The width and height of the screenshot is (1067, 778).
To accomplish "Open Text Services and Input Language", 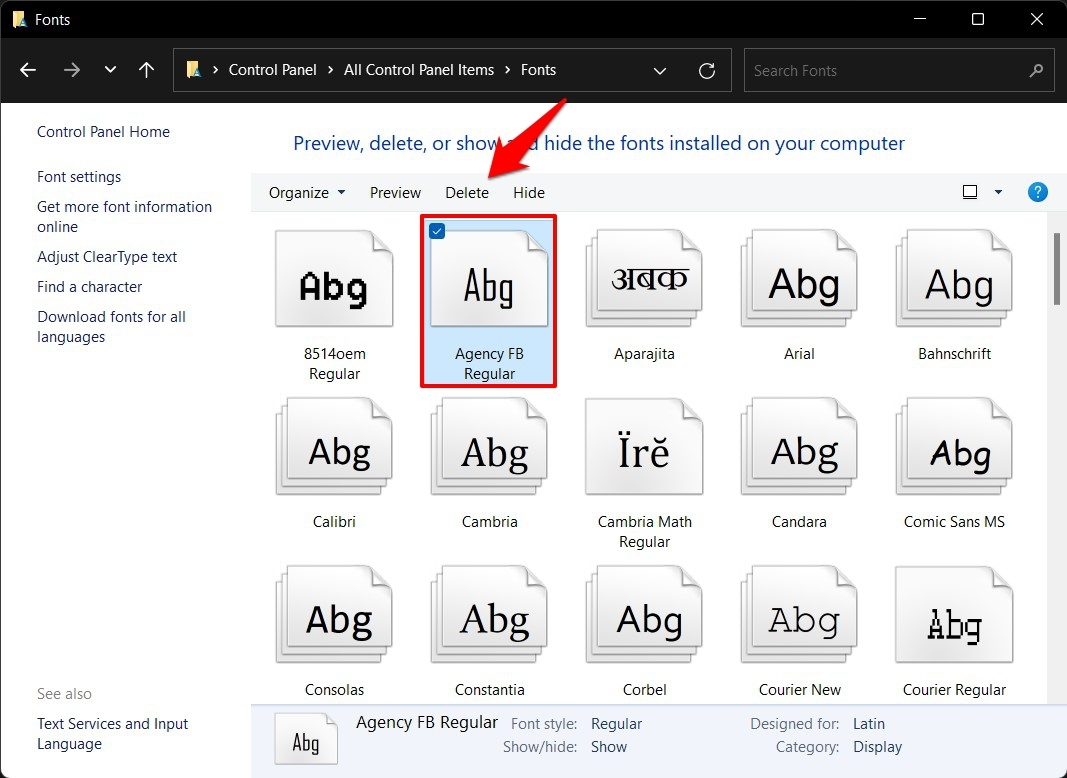I will pyautogui.click(x=112, y=734).
